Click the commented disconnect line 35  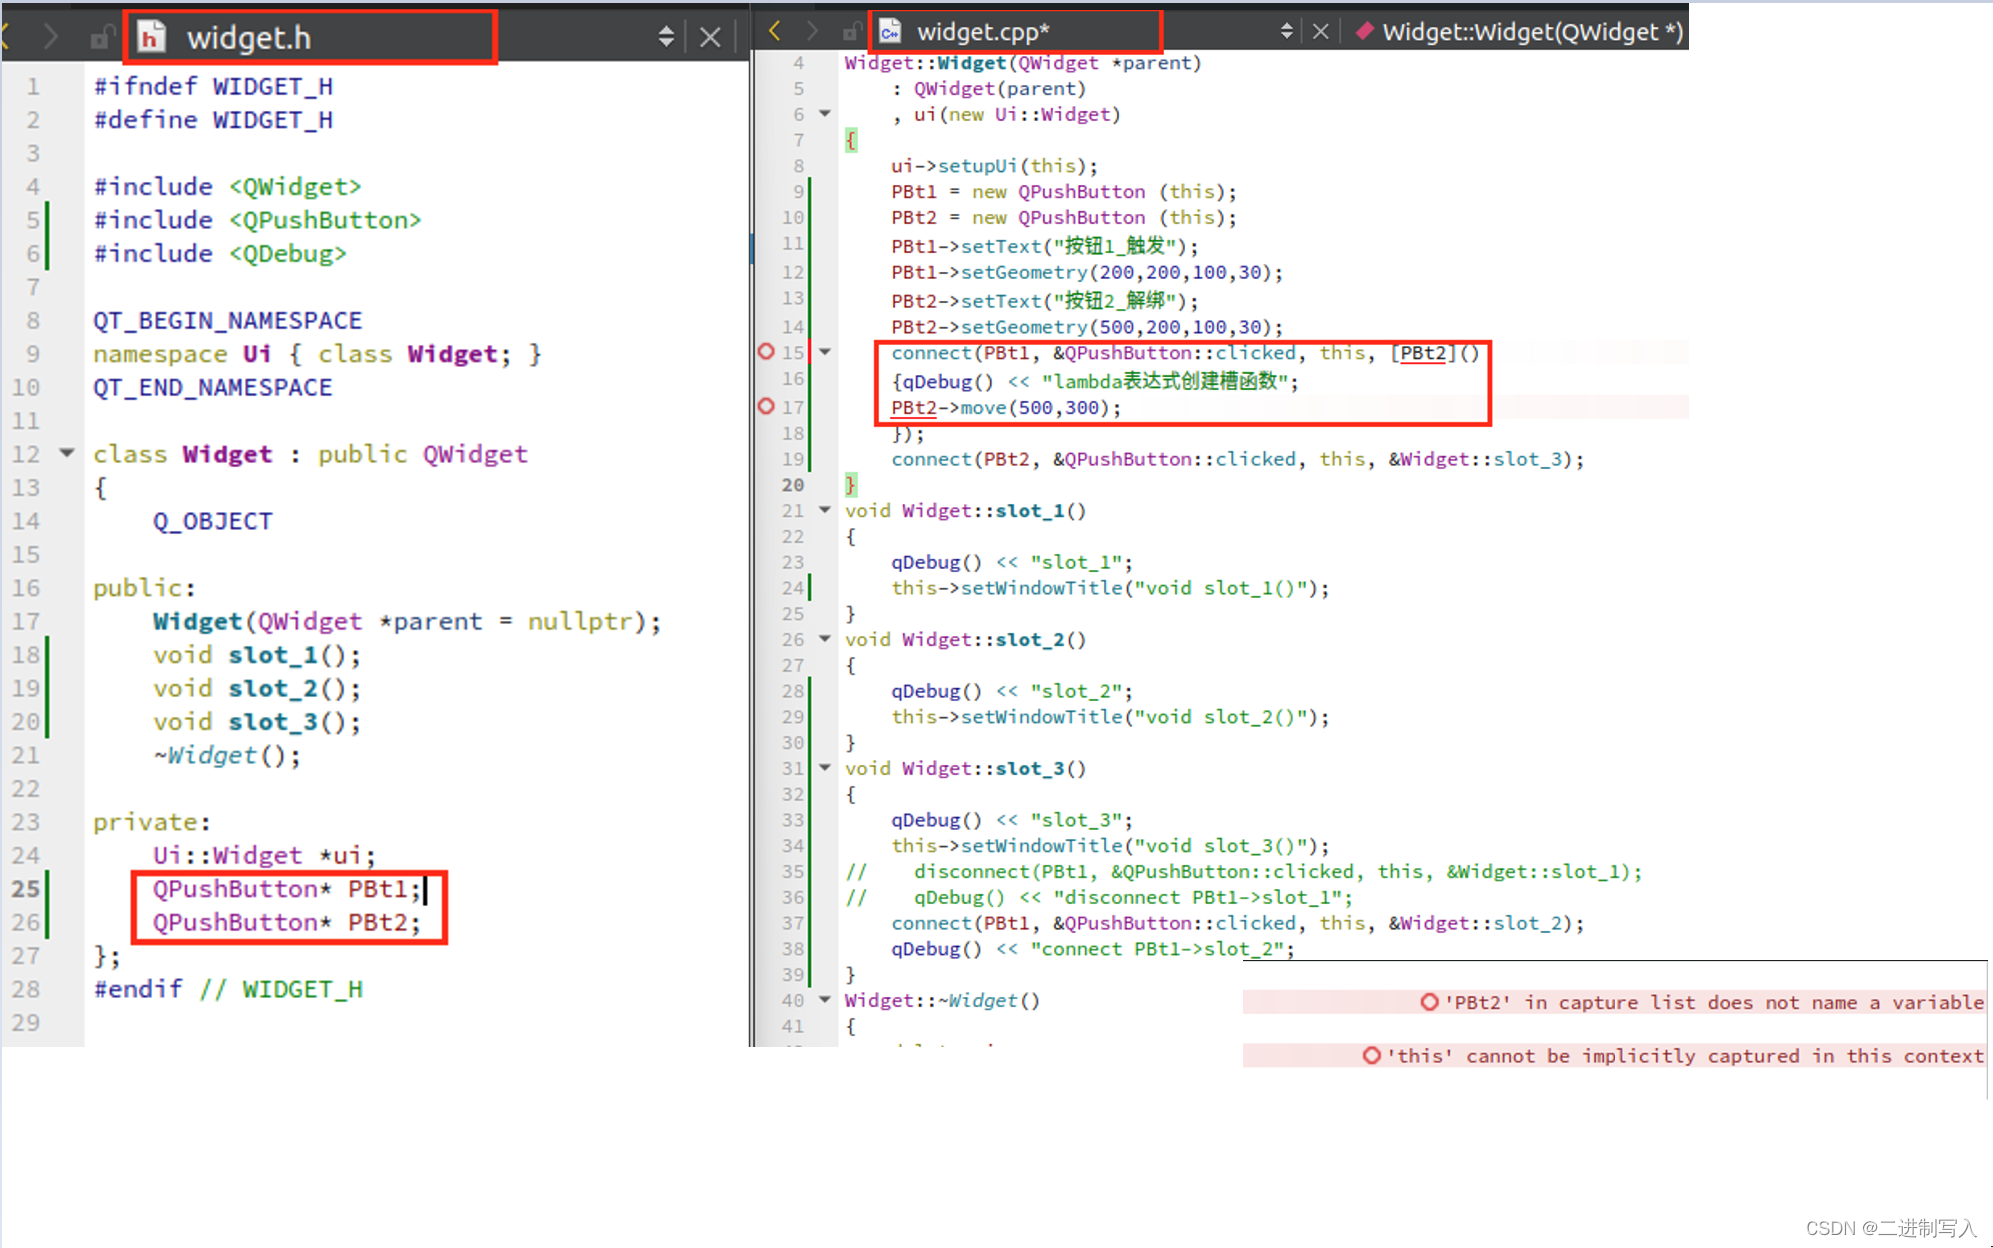(1244, 872)
